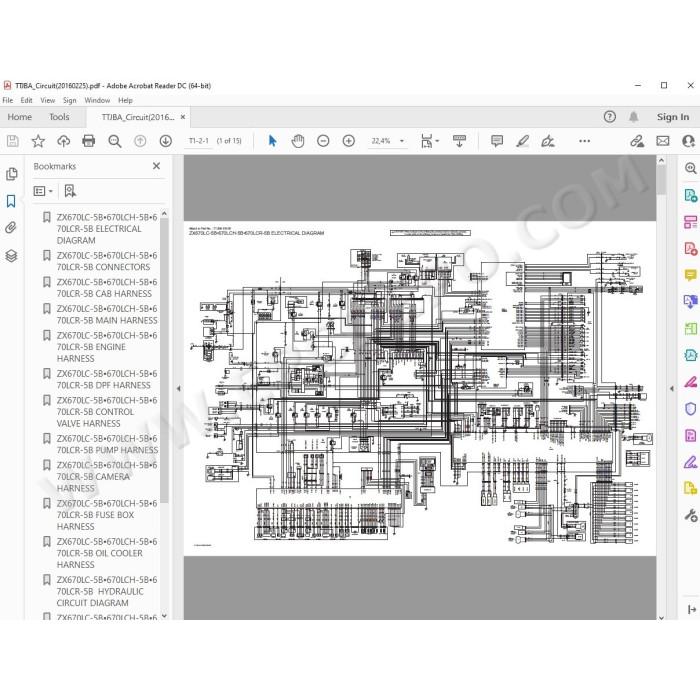Collapse the right tools pane arrow

(x=671, y=388)
